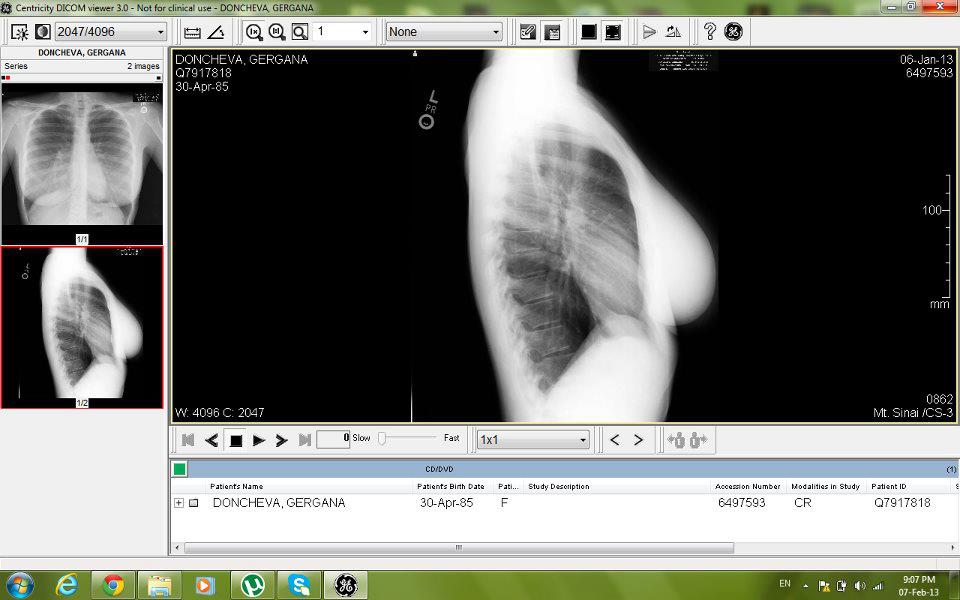
Task: Open the None filter dropdown
Action: [444, 32]
